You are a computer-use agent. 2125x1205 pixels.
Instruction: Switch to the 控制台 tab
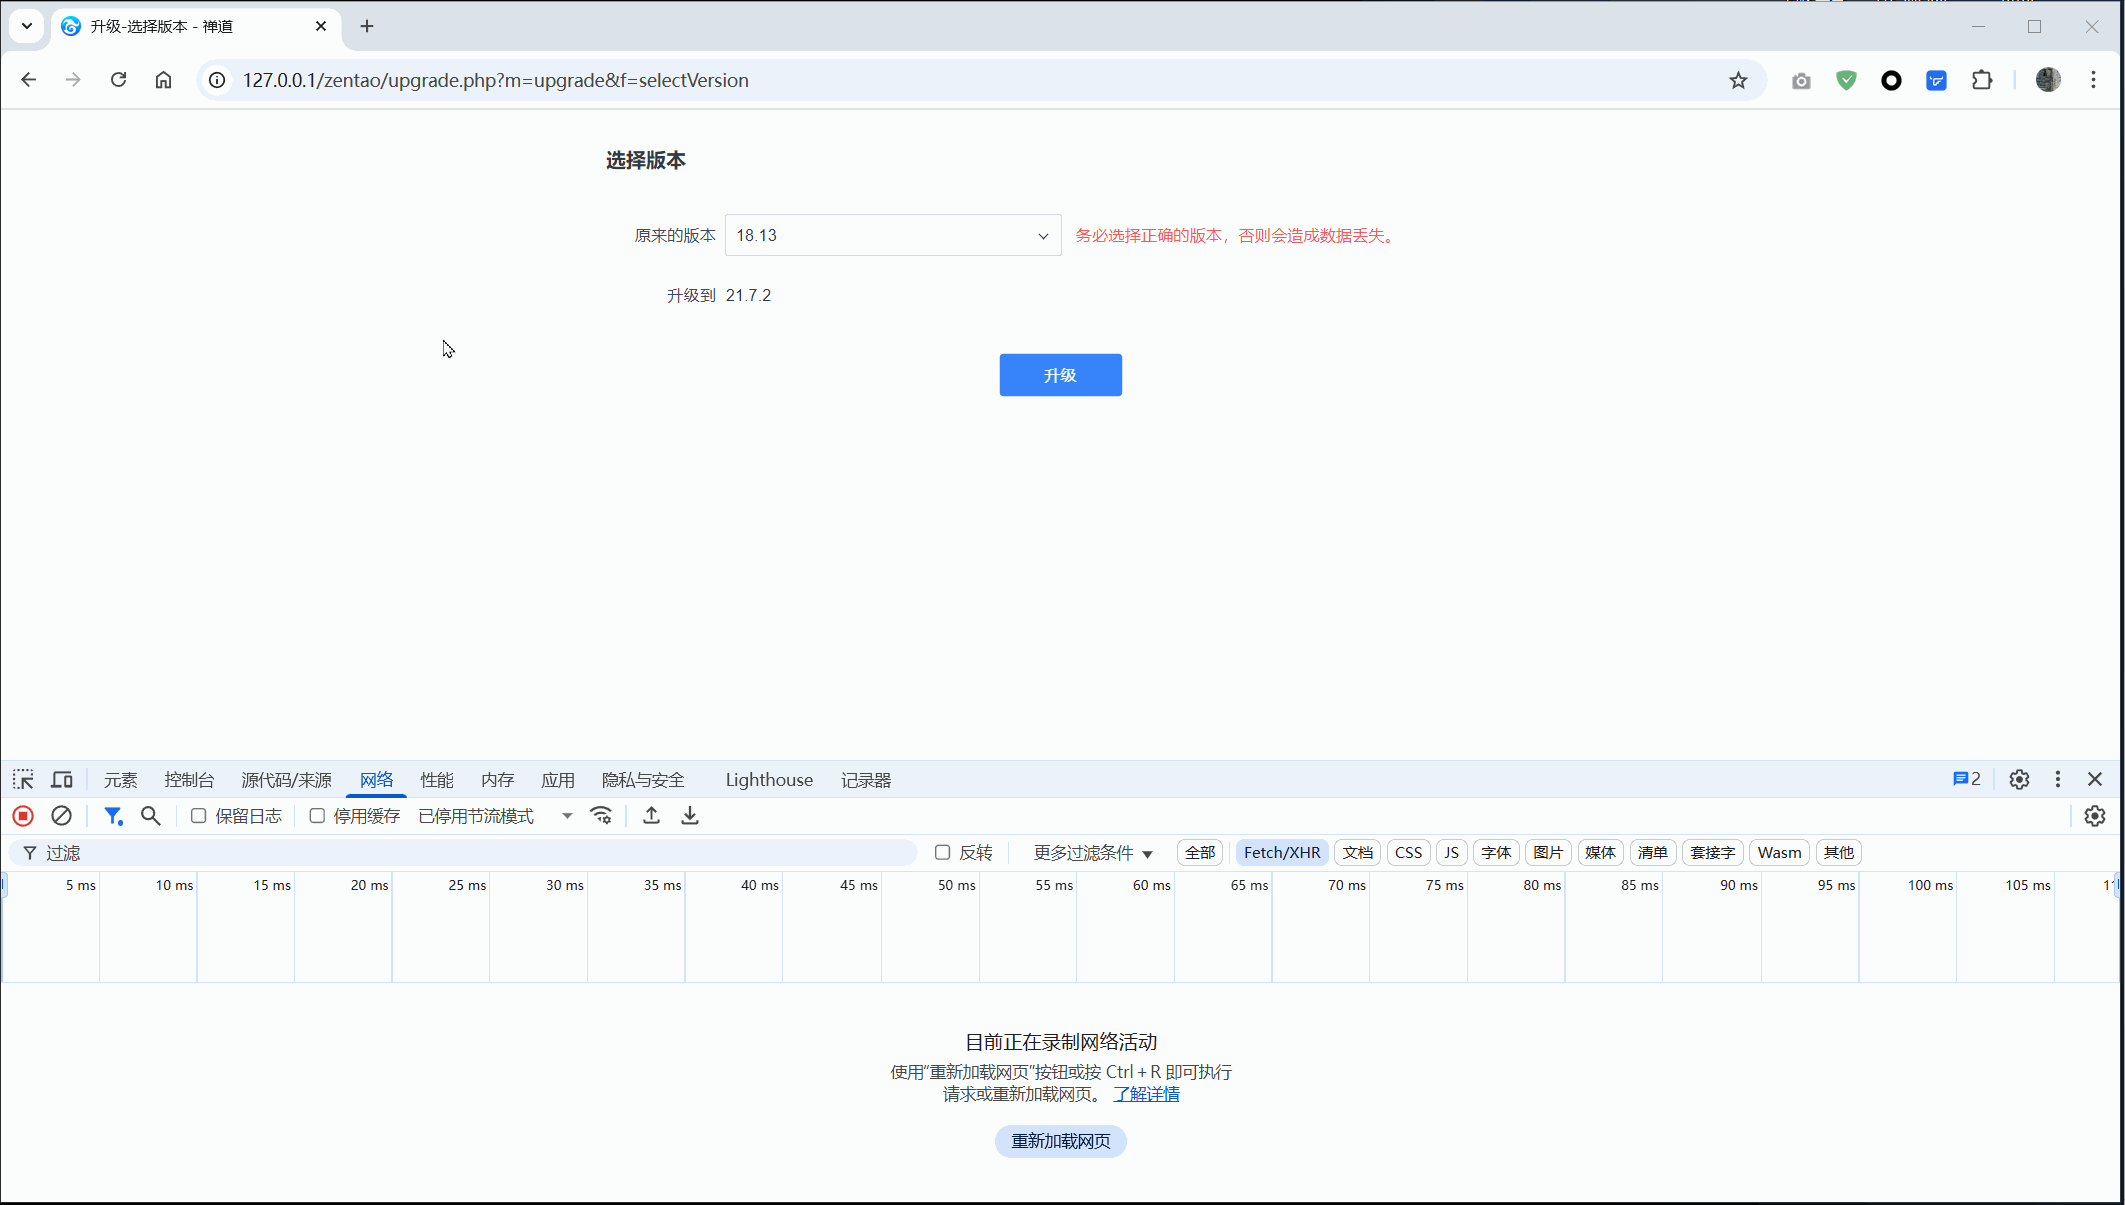pos(189,780)
